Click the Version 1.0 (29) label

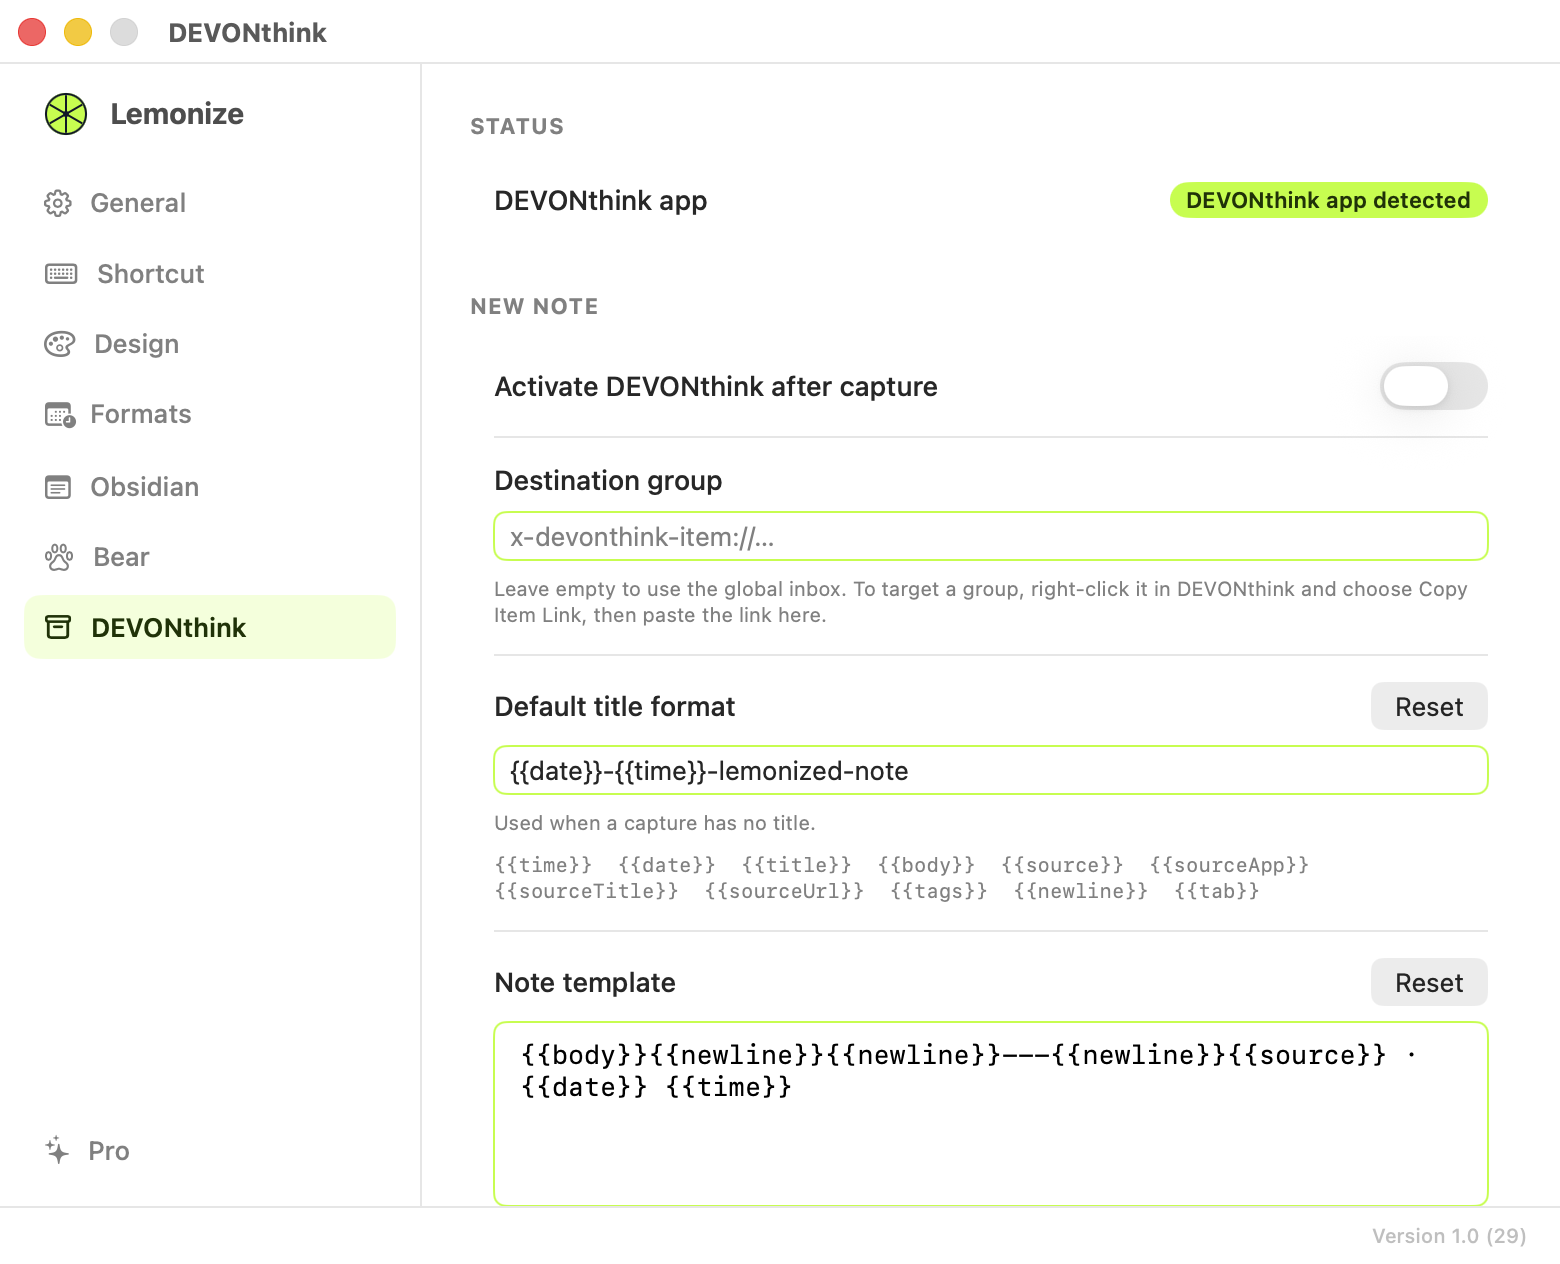pyautogui.click(x=1449, y=1236)
